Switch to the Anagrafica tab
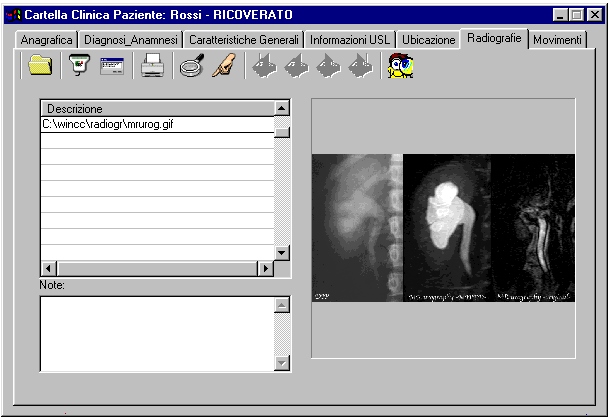This screenshot has width=610, height=420. pos(46,40)
